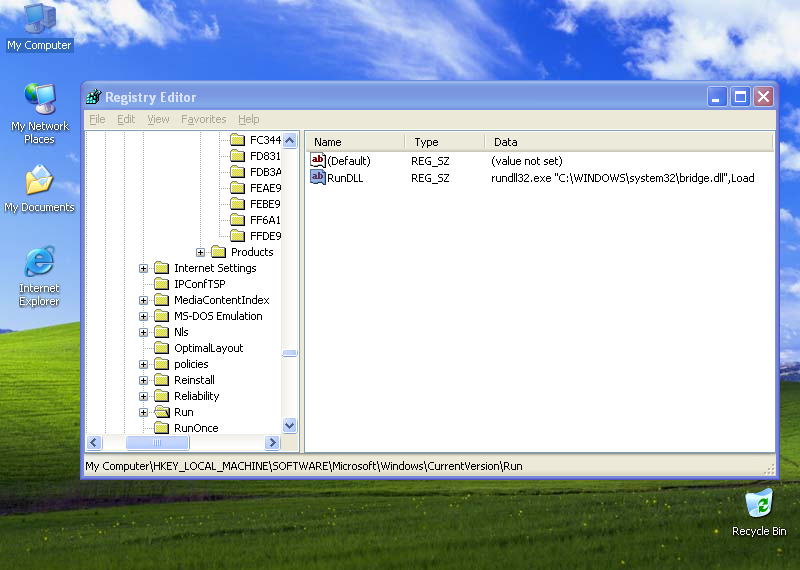Sort values by Name column header
This screenshot has height=570, width=800.
point(356,142)
